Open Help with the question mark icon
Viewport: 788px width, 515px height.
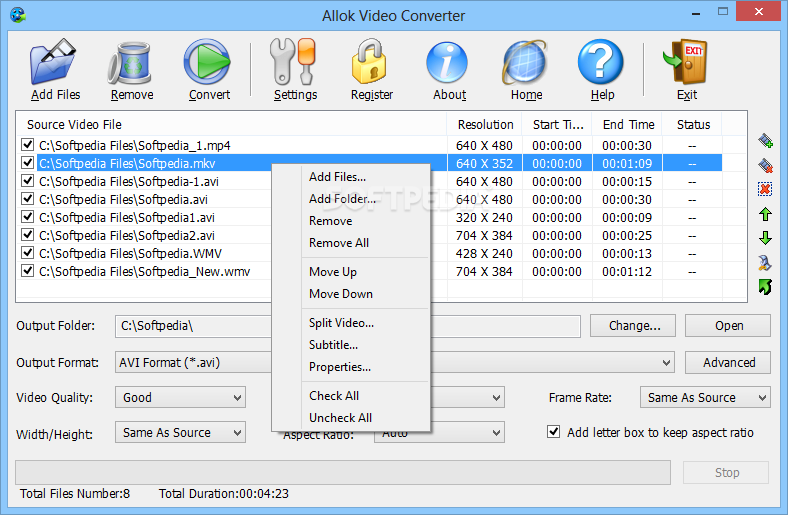[x=601, y=62]
